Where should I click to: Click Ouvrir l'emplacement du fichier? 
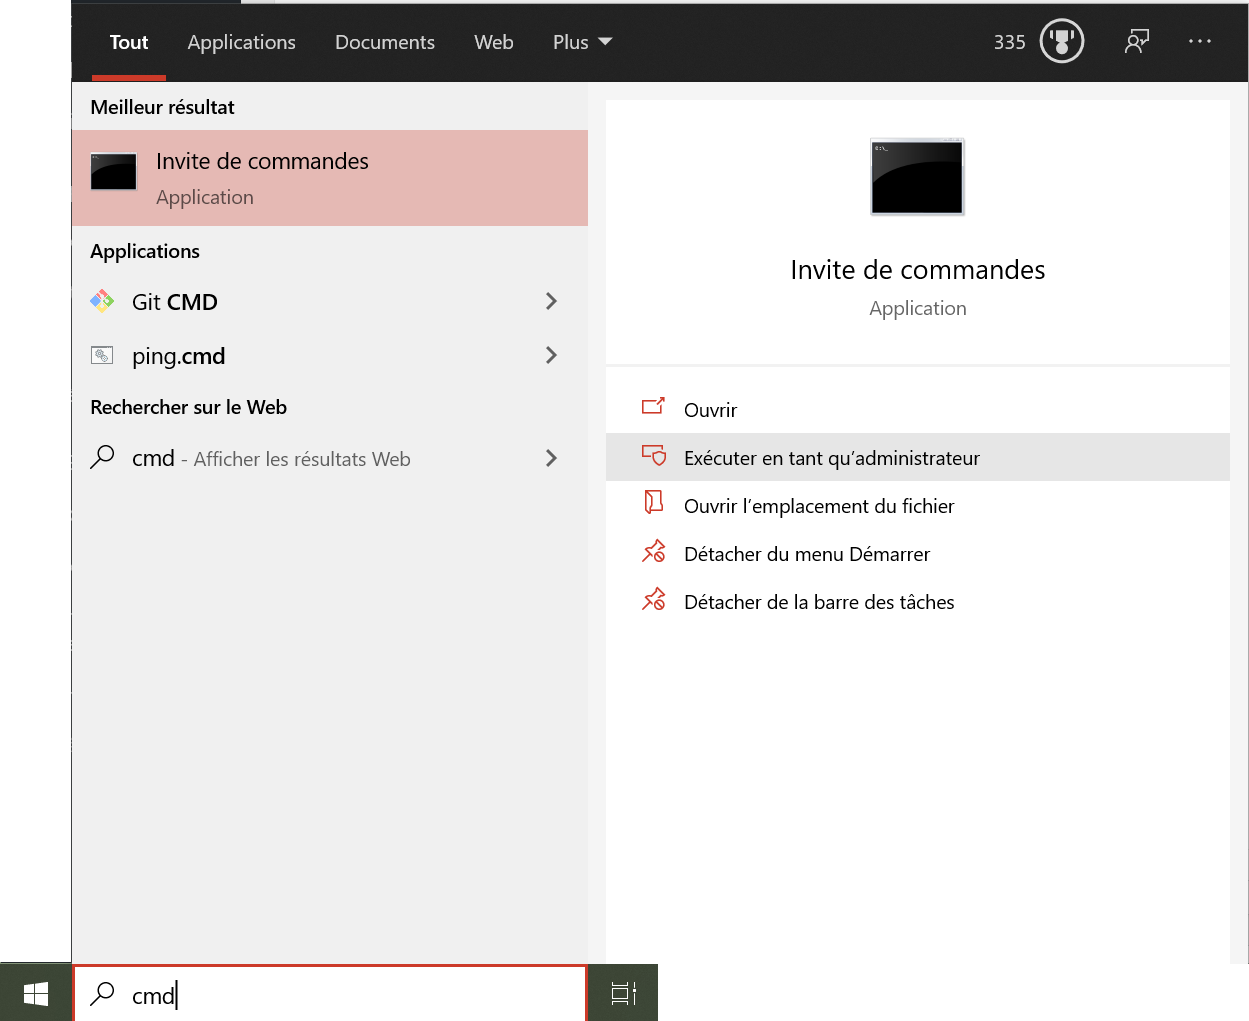(818, 506)
